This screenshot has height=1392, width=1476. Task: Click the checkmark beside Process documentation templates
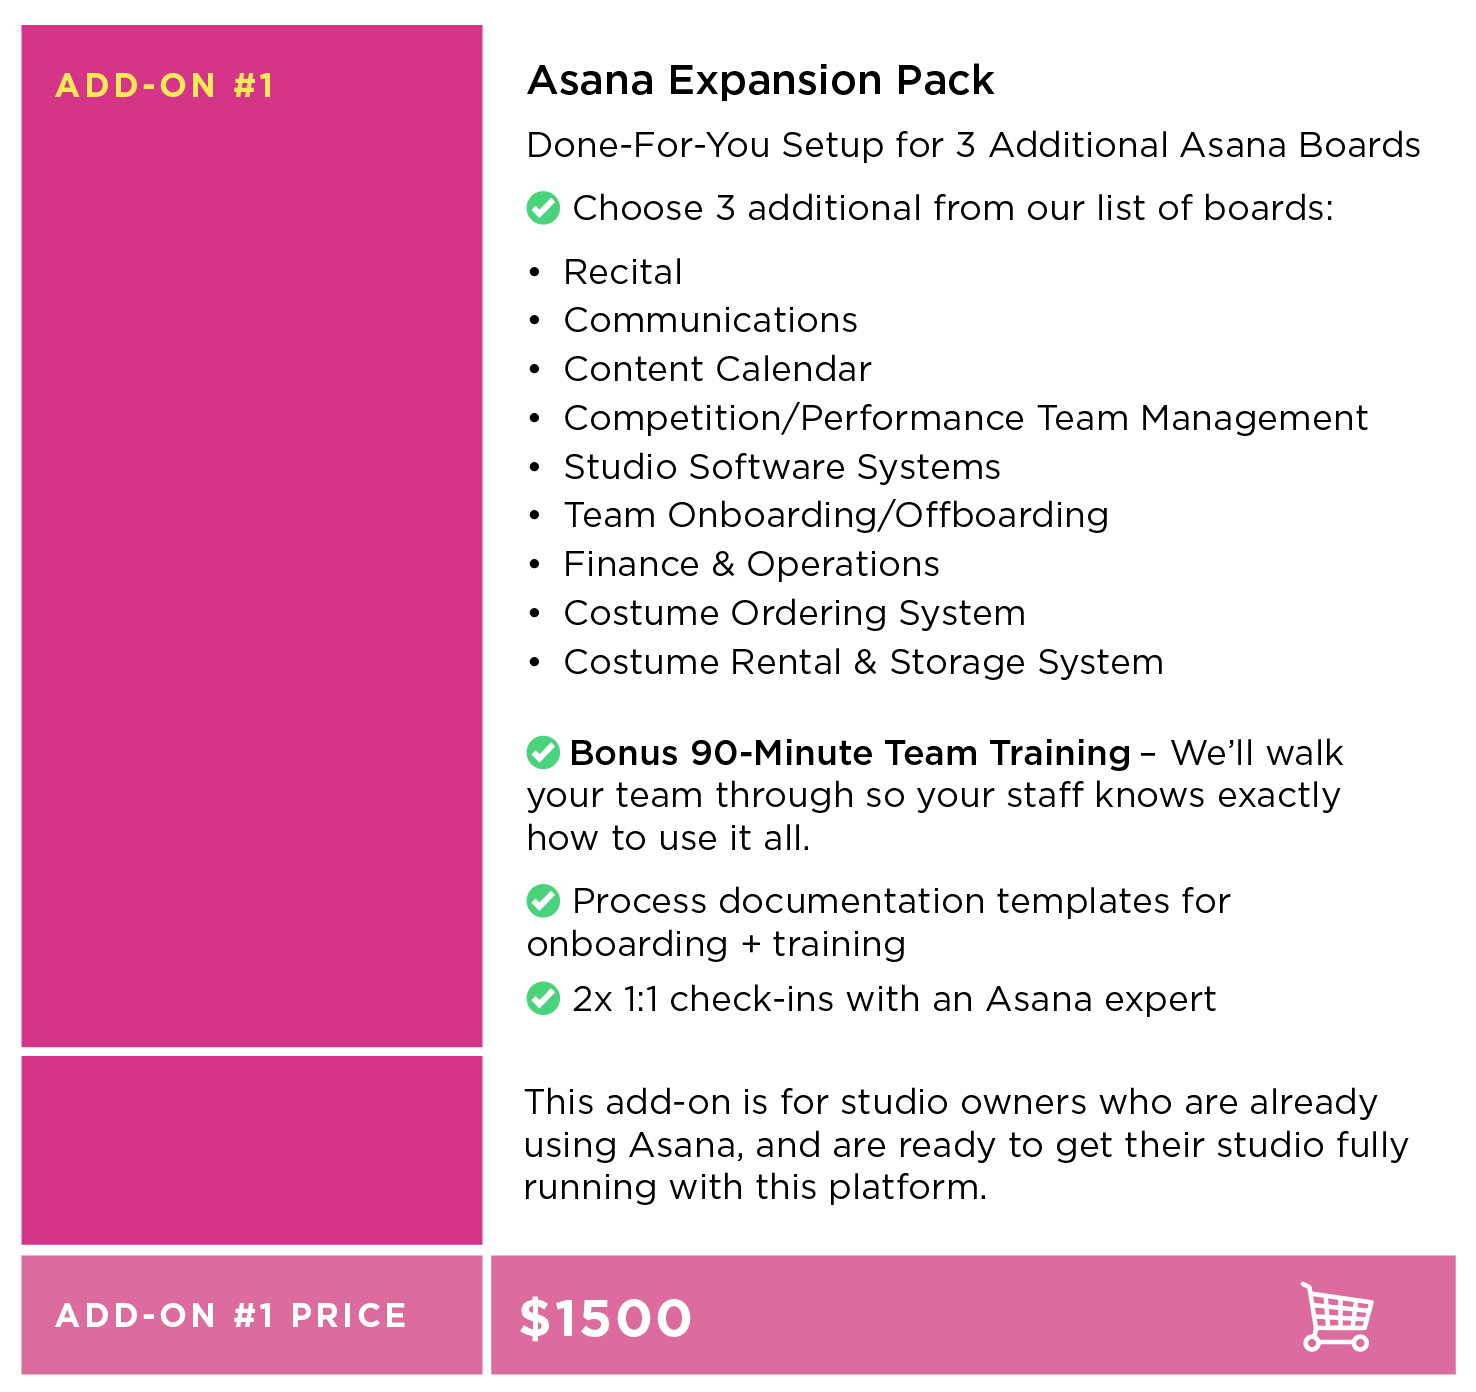(543, 900)
